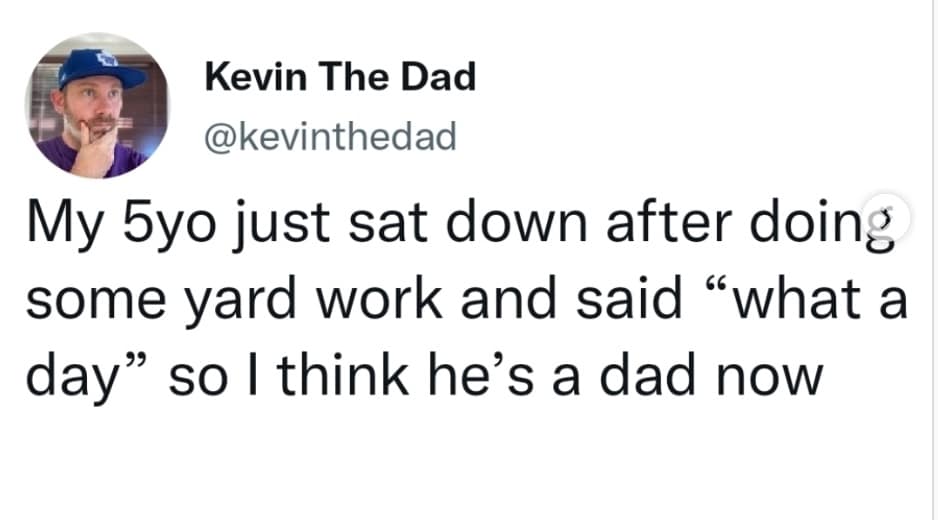
Task: Open the @kevinthedad handle link
Action: (329, 134)
